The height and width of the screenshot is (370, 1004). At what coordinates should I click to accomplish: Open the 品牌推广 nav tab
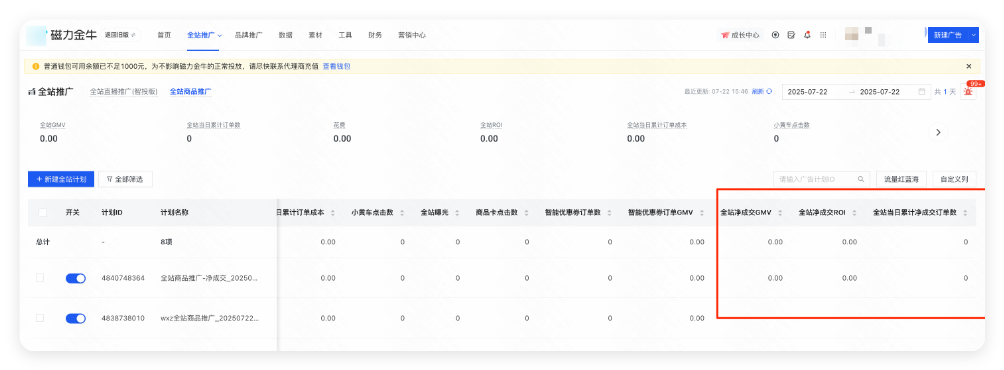click(248, 35)
